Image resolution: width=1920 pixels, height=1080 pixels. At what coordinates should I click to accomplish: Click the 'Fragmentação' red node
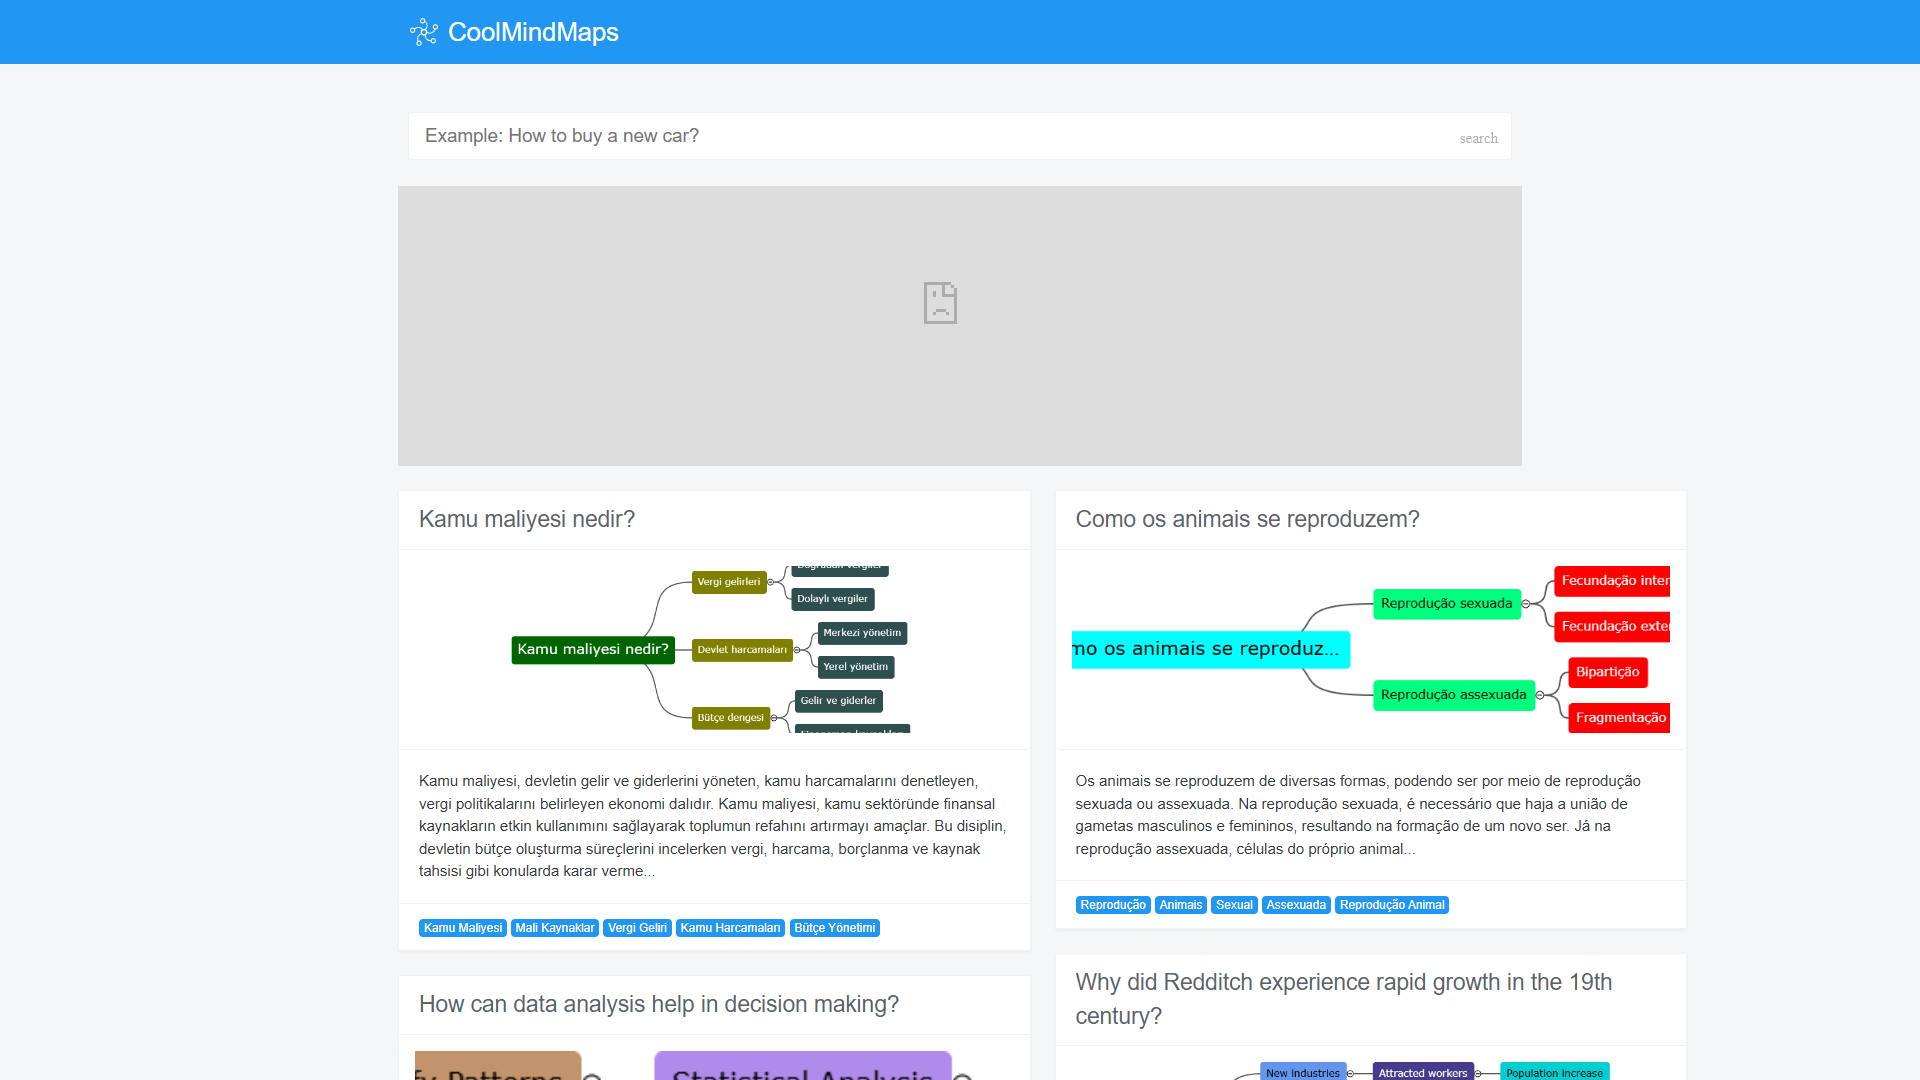(1619, 718)
